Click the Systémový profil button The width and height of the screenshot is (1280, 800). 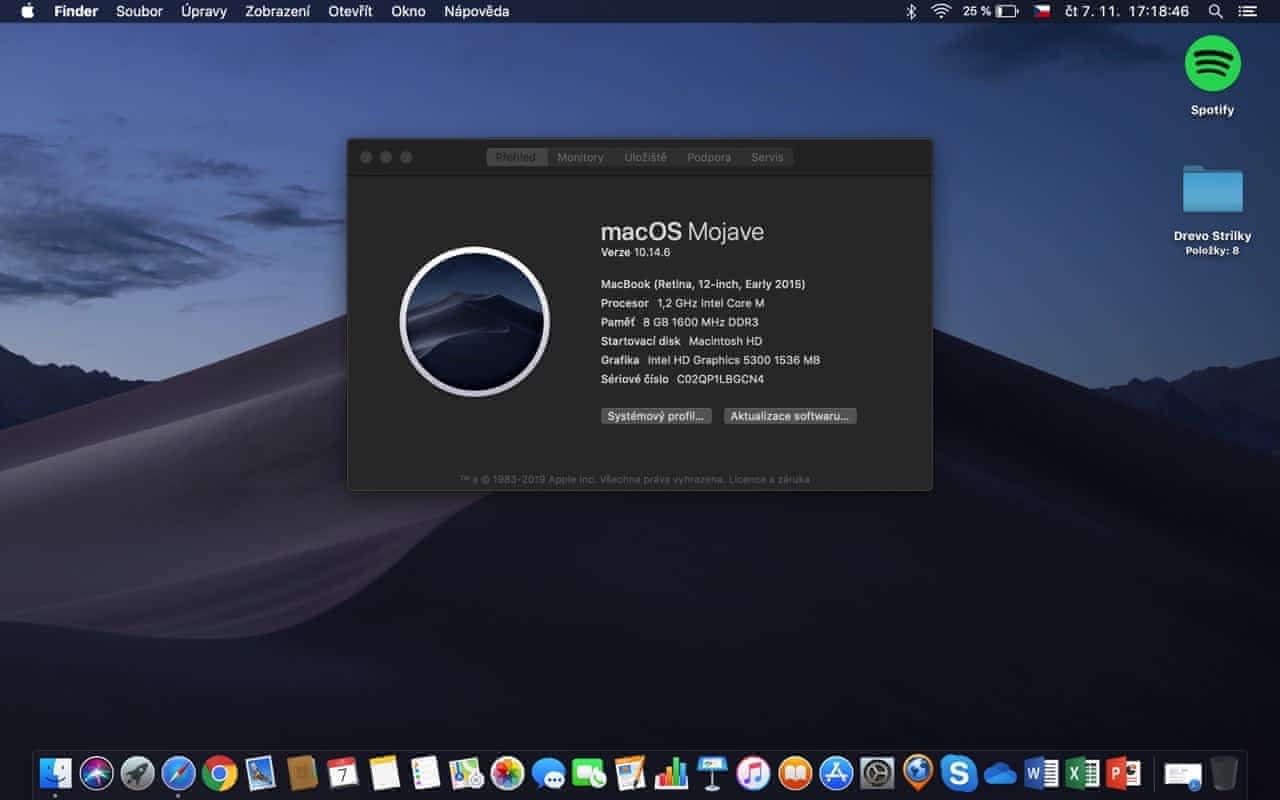(656, 416)
